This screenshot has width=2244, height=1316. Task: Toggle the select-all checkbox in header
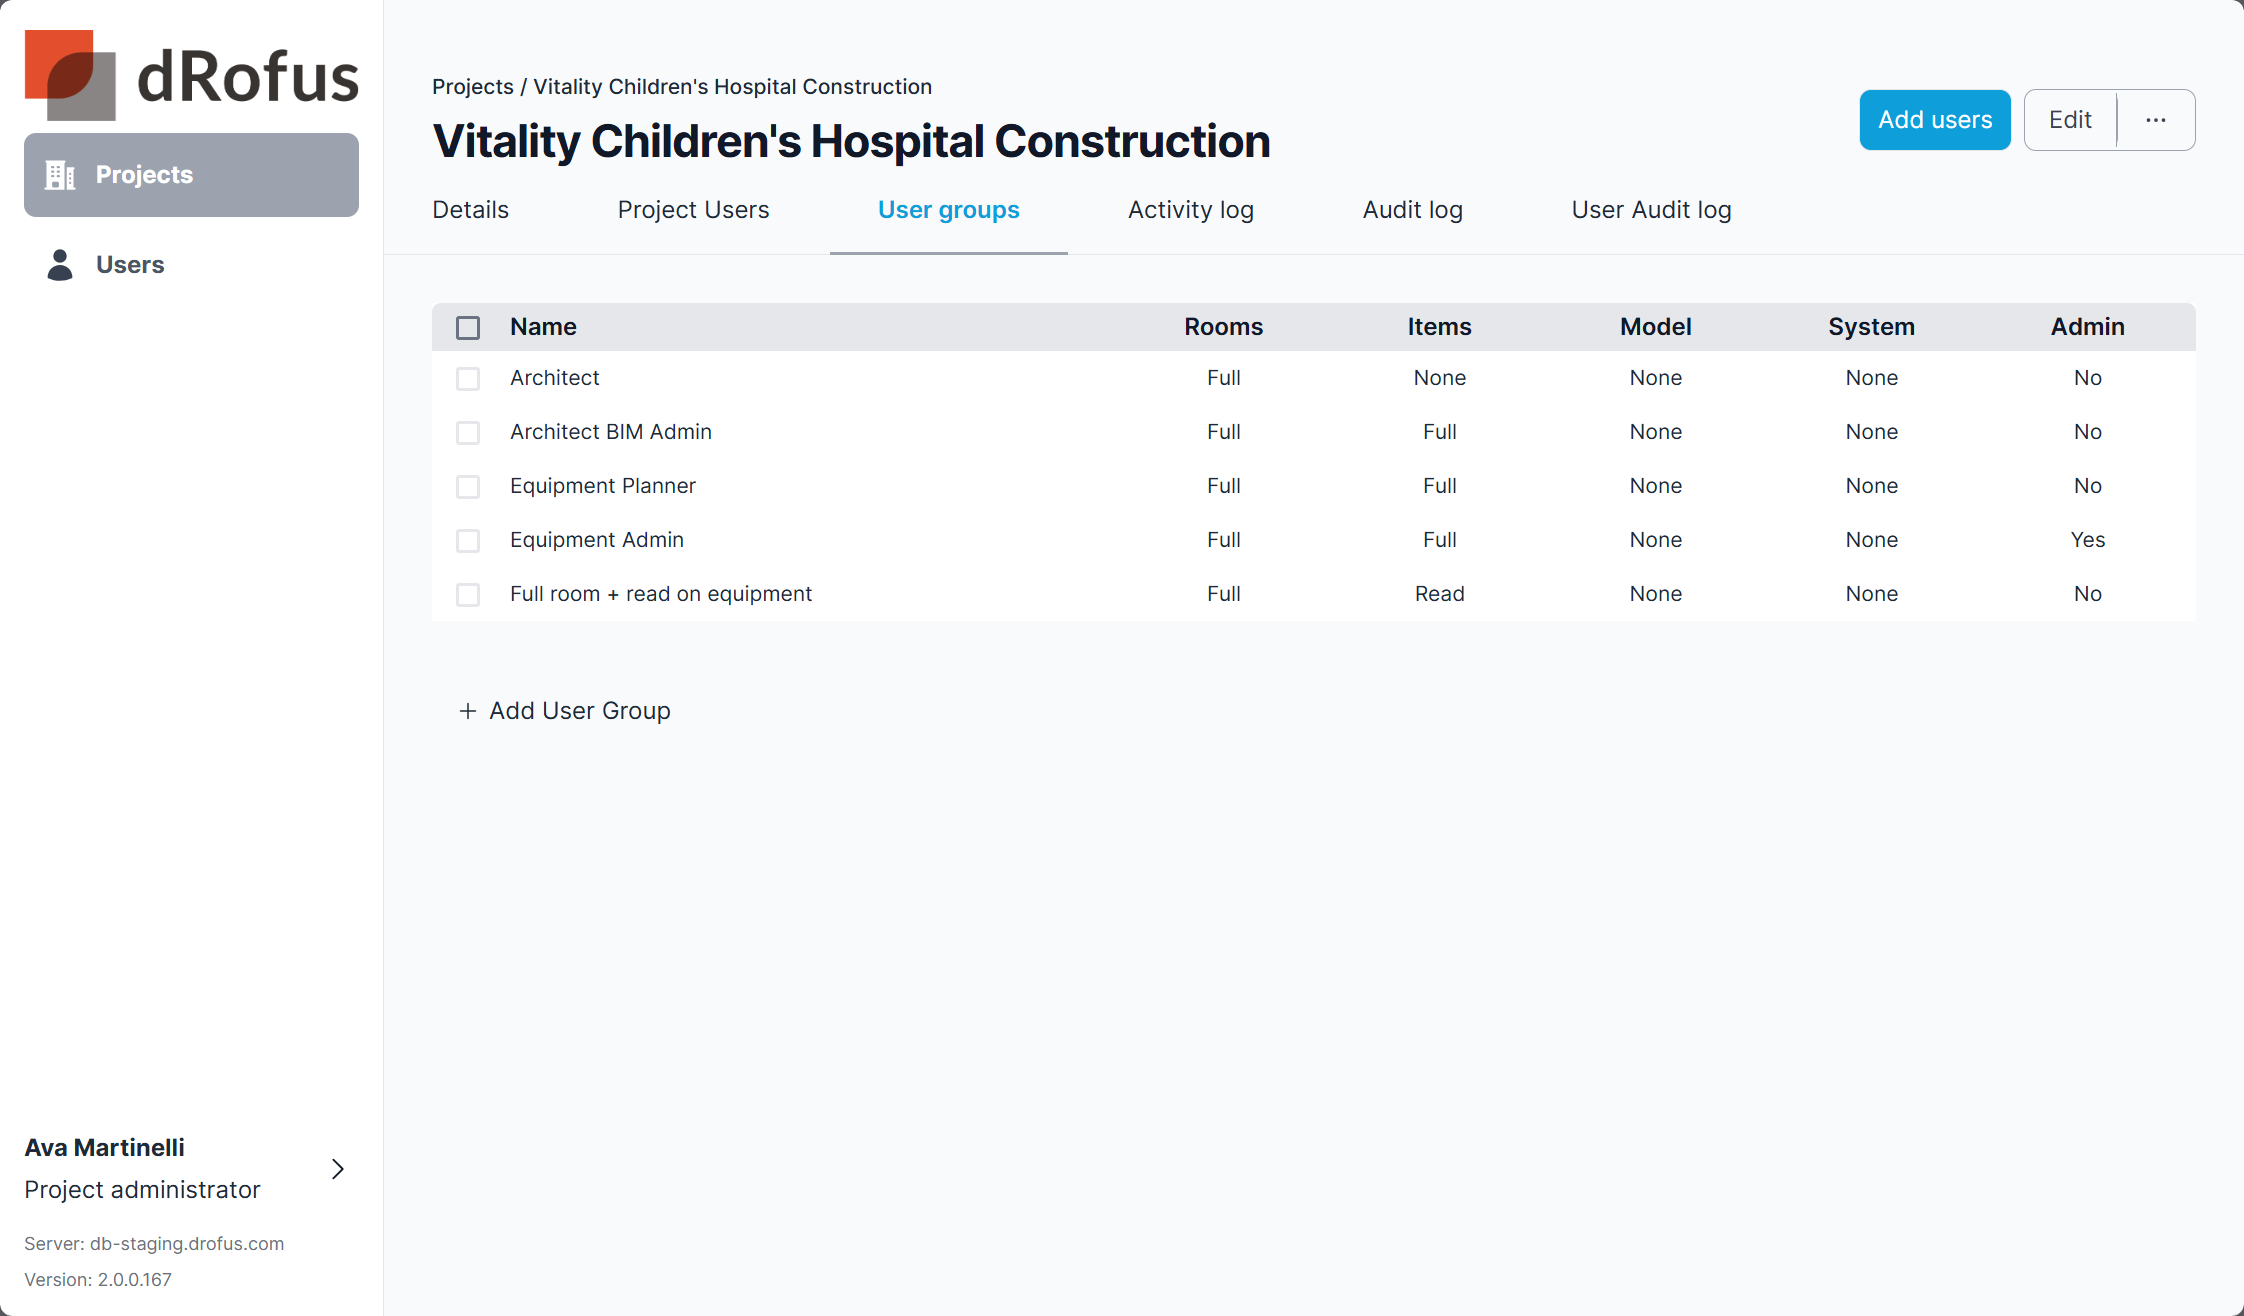[x=468, y=328]
